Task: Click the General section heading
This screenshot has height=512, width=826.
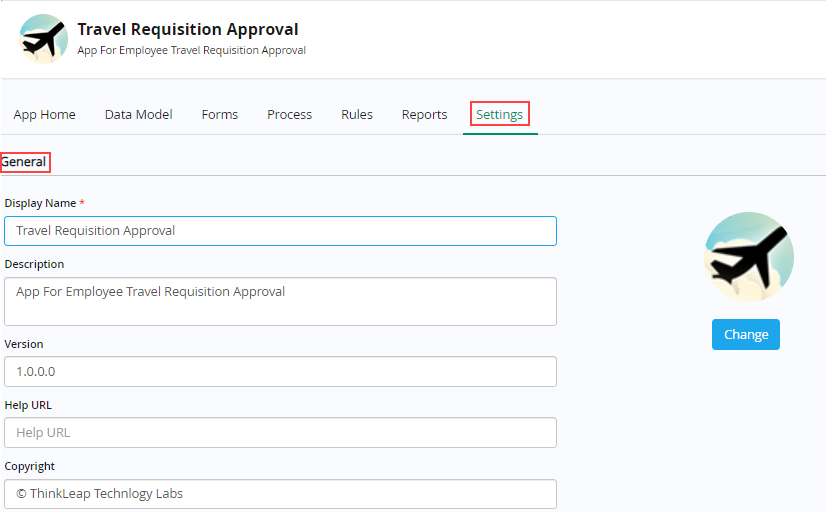Action: [x=24, y=162]
